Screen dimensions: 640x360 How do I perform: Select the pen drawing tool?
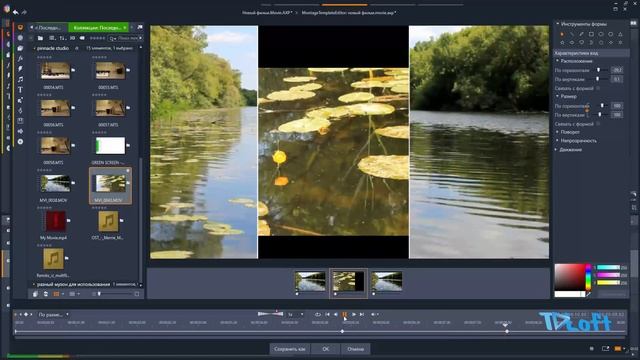click(x=581, y=34)
